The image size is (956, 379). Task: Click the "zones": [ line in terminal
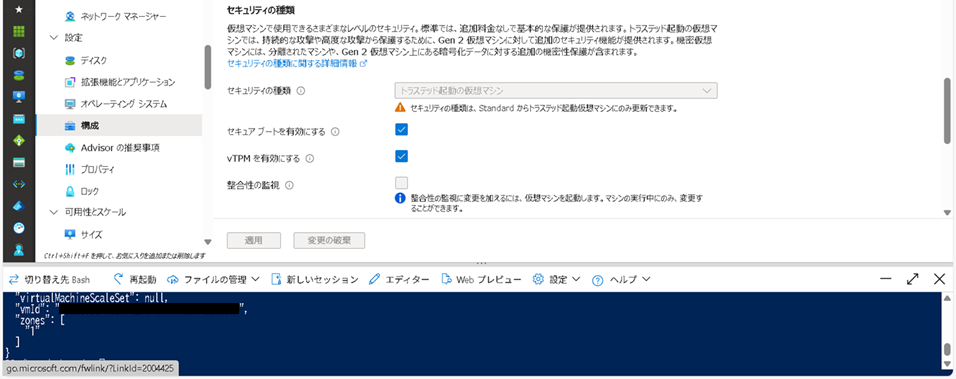point(39,320)
